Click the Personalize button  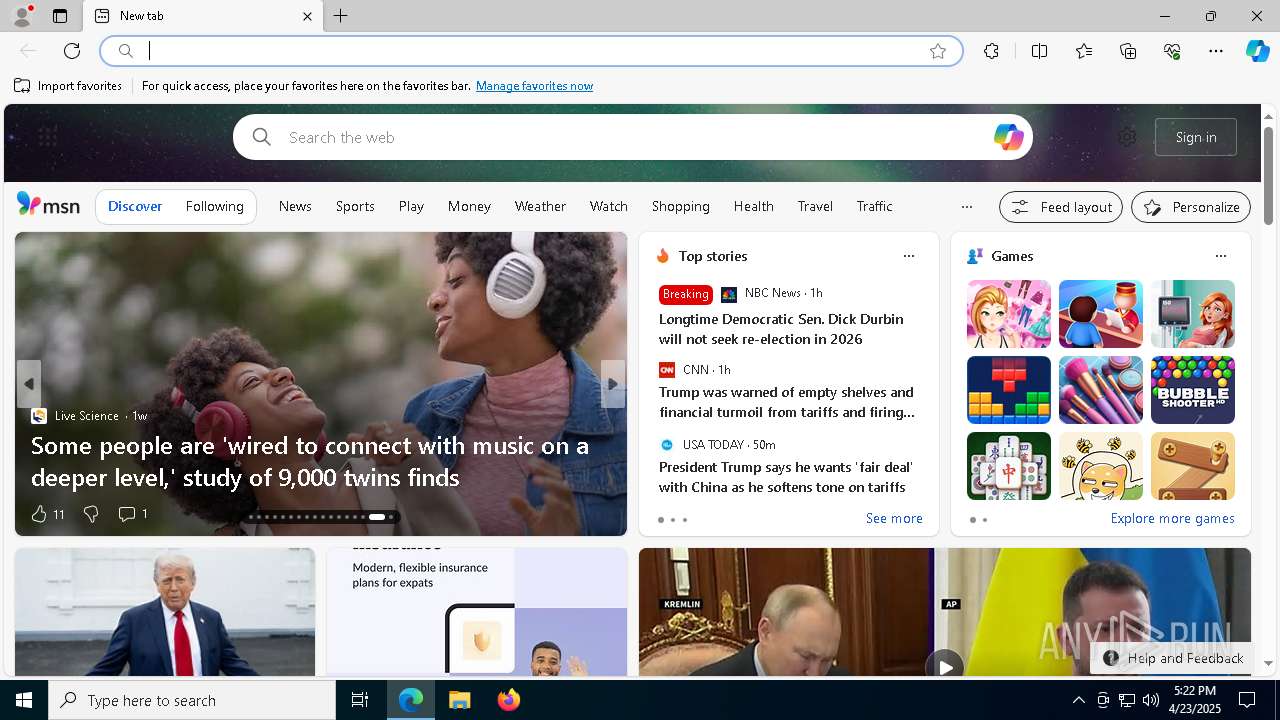click(1191, 207)
